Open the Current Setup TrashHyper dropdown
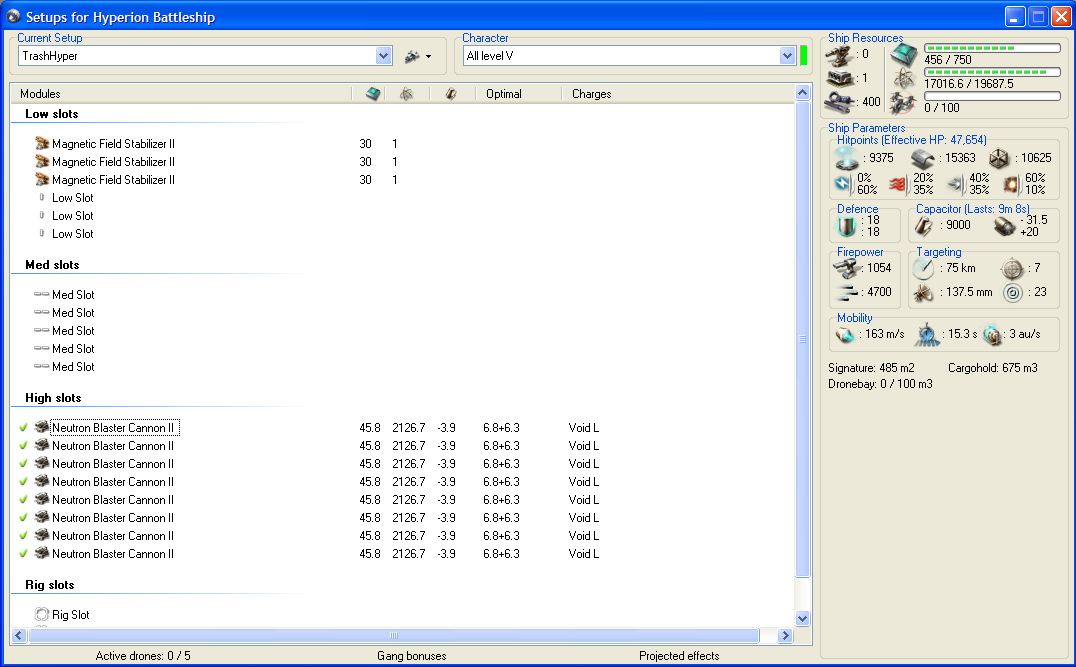The width and height of the screenshot is (1076, 667). [x=383, y=56]
